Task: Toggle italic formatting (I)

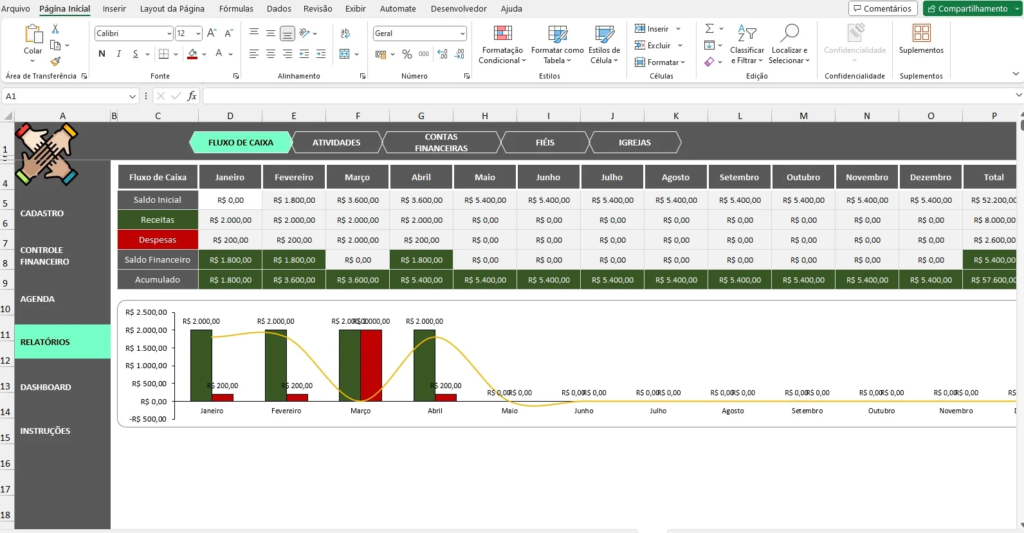Action: (x=118, y=54)
